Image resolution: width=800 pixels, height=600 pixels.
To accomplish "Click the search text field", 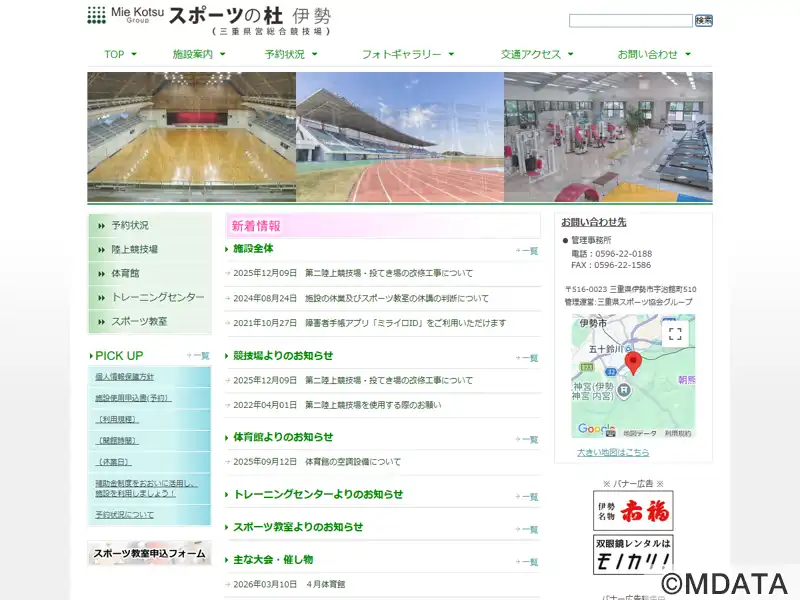I will pyautogui.click(x=631, y=20).
